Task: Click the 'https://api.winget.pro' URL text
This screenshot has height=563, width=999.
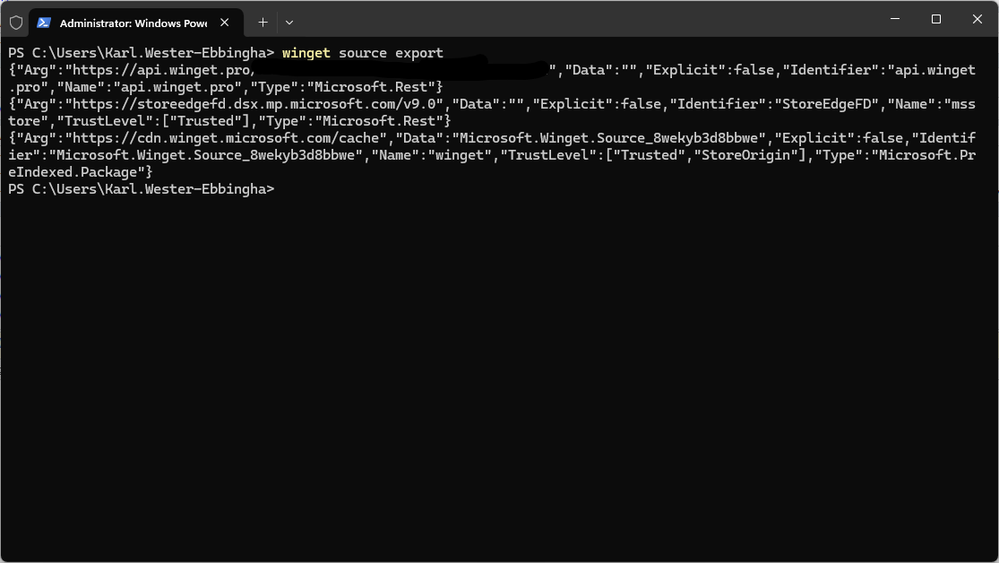Action: coord(159,70)
